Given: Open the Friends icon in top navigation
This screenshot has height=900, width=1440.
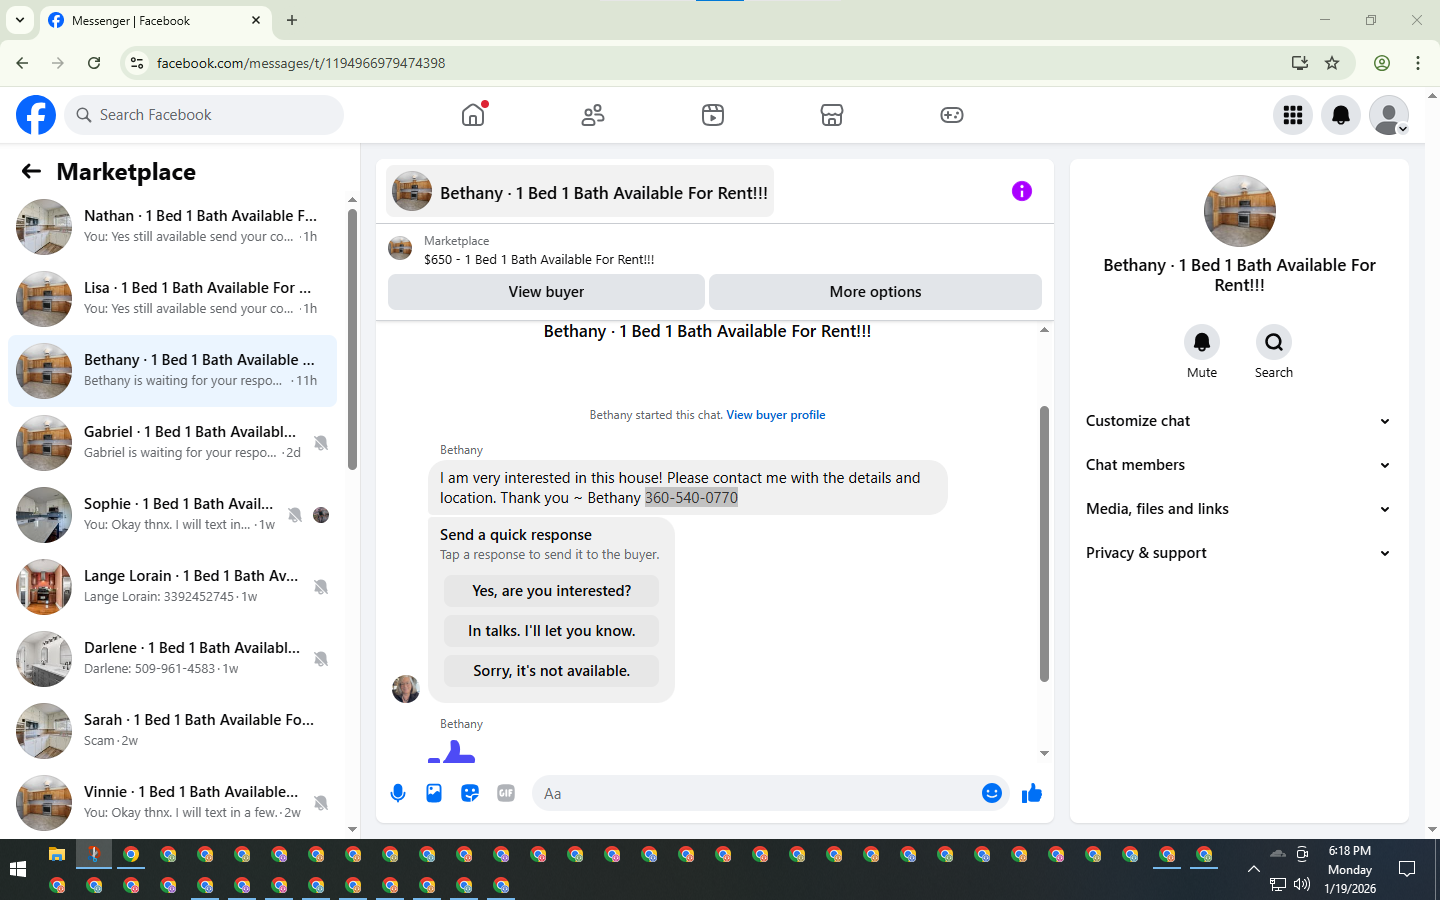Looking at the screenshot, I should [593, 115].
